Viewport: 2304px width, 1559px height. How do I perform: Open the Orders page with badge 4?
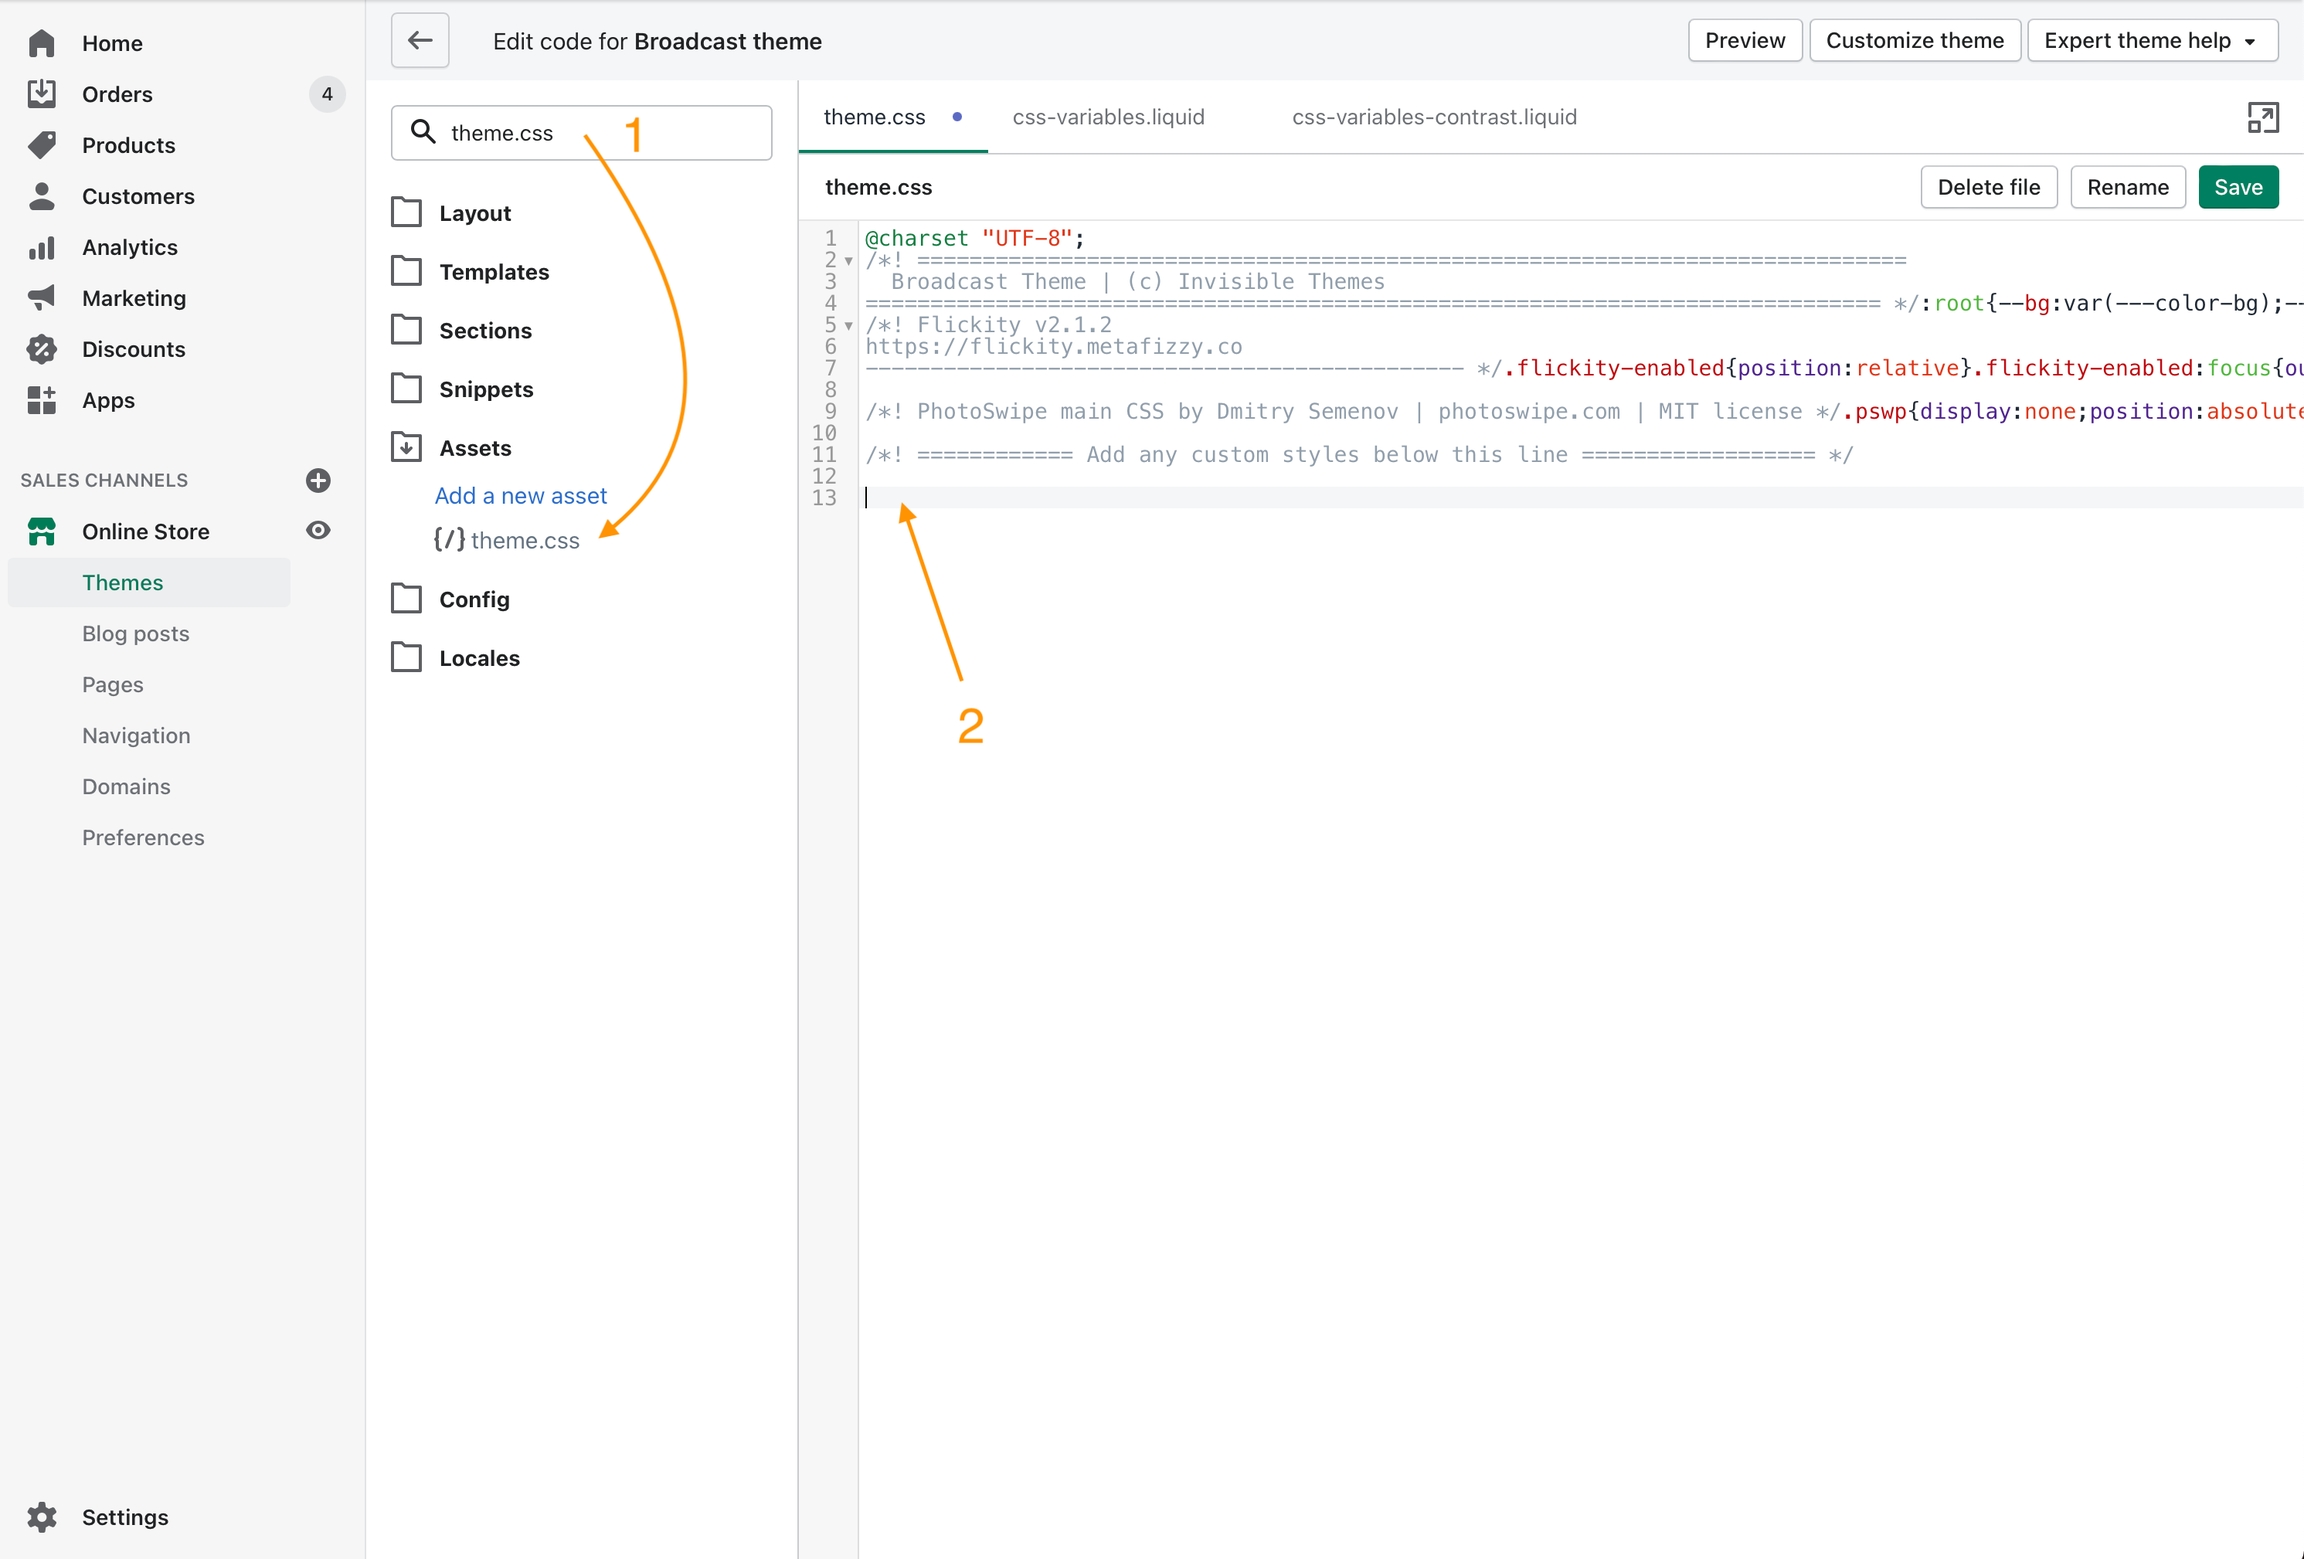click(x=117, y=94)
